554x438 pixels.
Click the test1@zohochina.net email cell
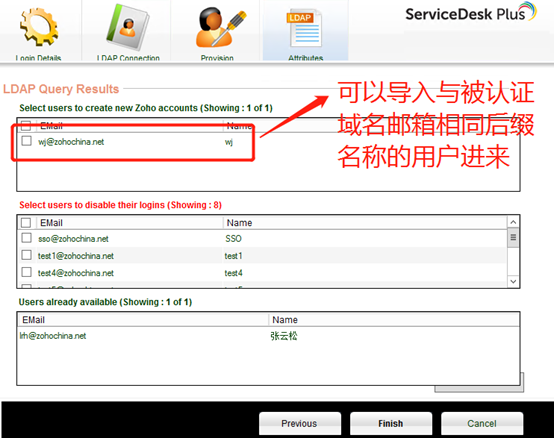coord(76,256)
